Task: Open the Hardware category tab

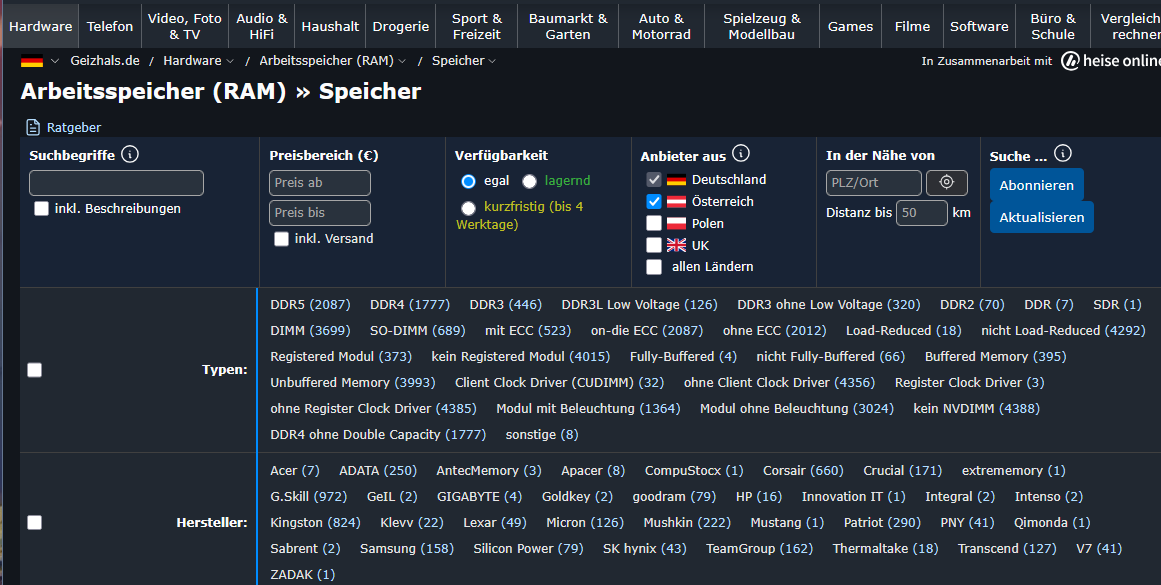Action: coord(41,26)
